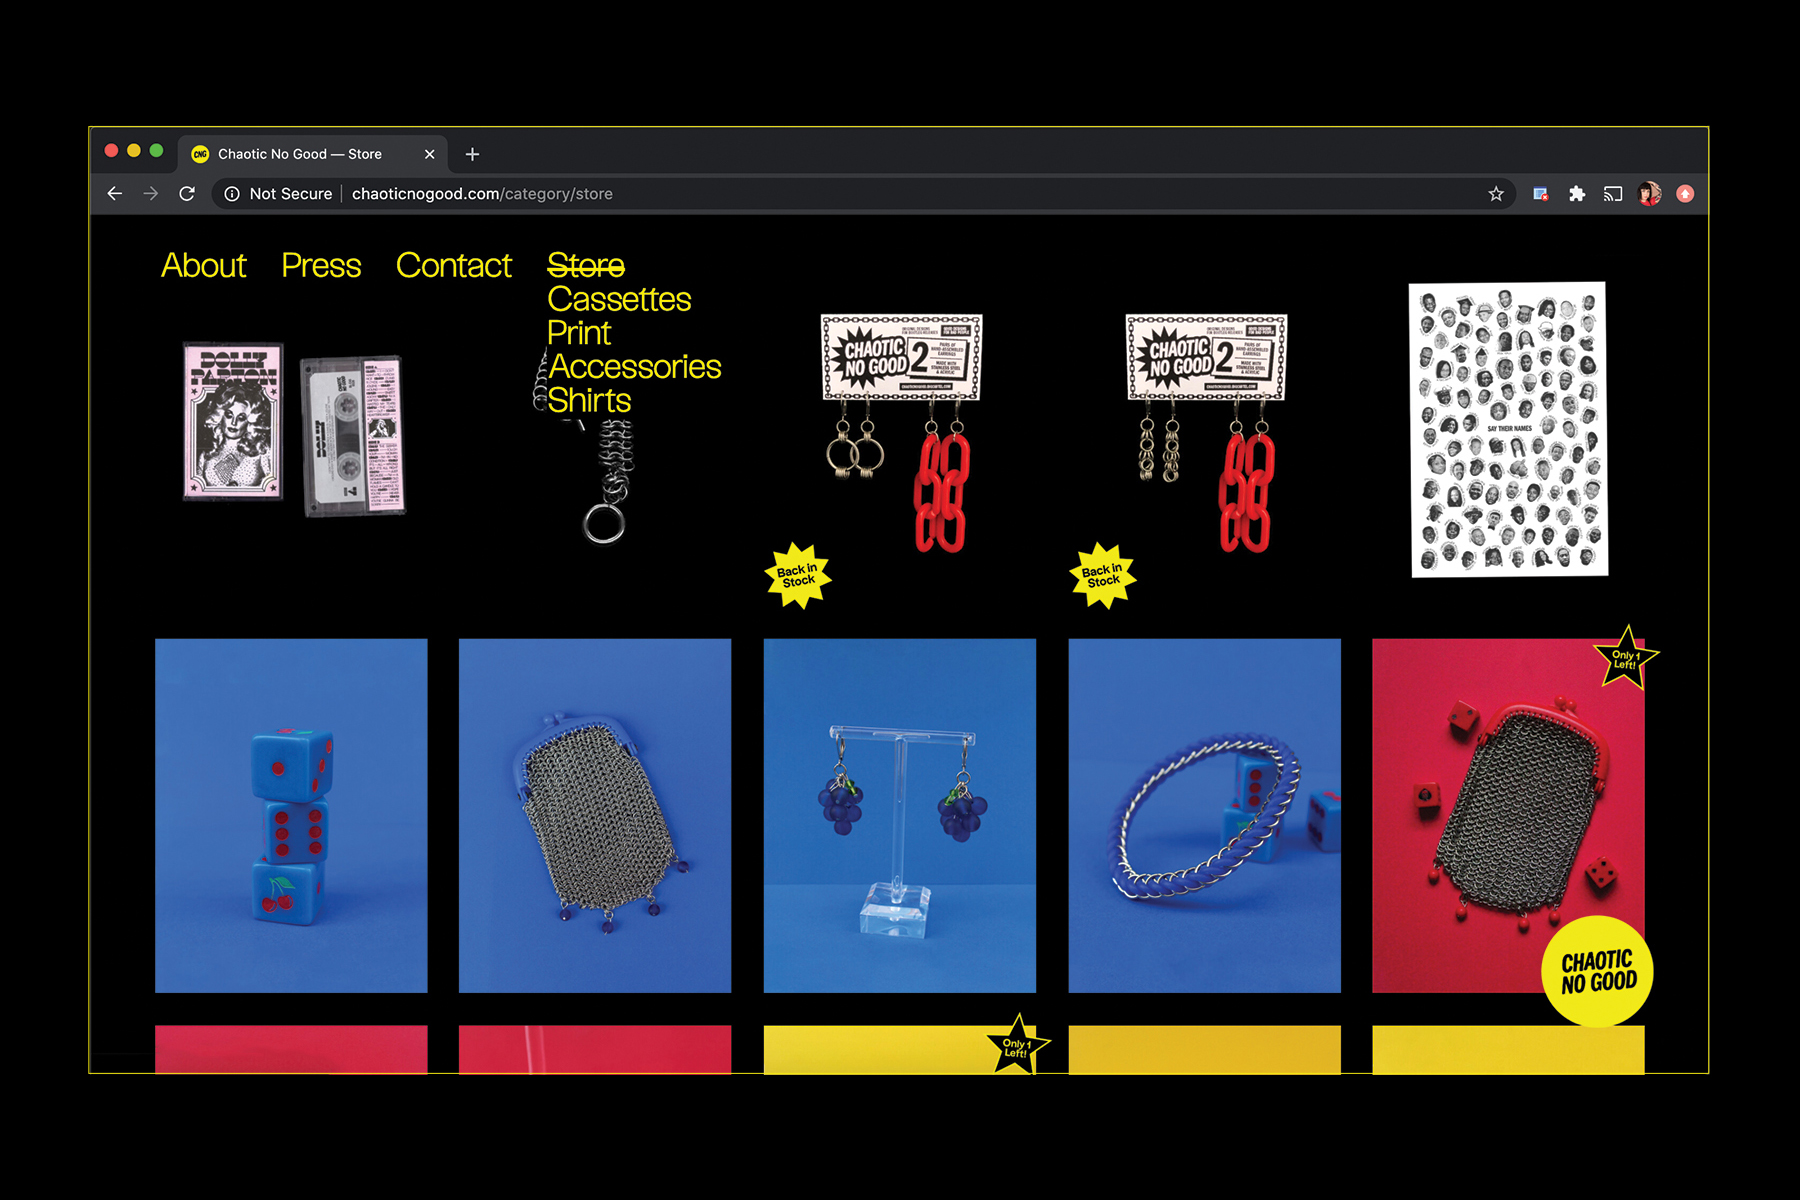Close the Chaotic No Good Store tab
The width and height of the screenshot is (1800, 1200).
(429, 154)
